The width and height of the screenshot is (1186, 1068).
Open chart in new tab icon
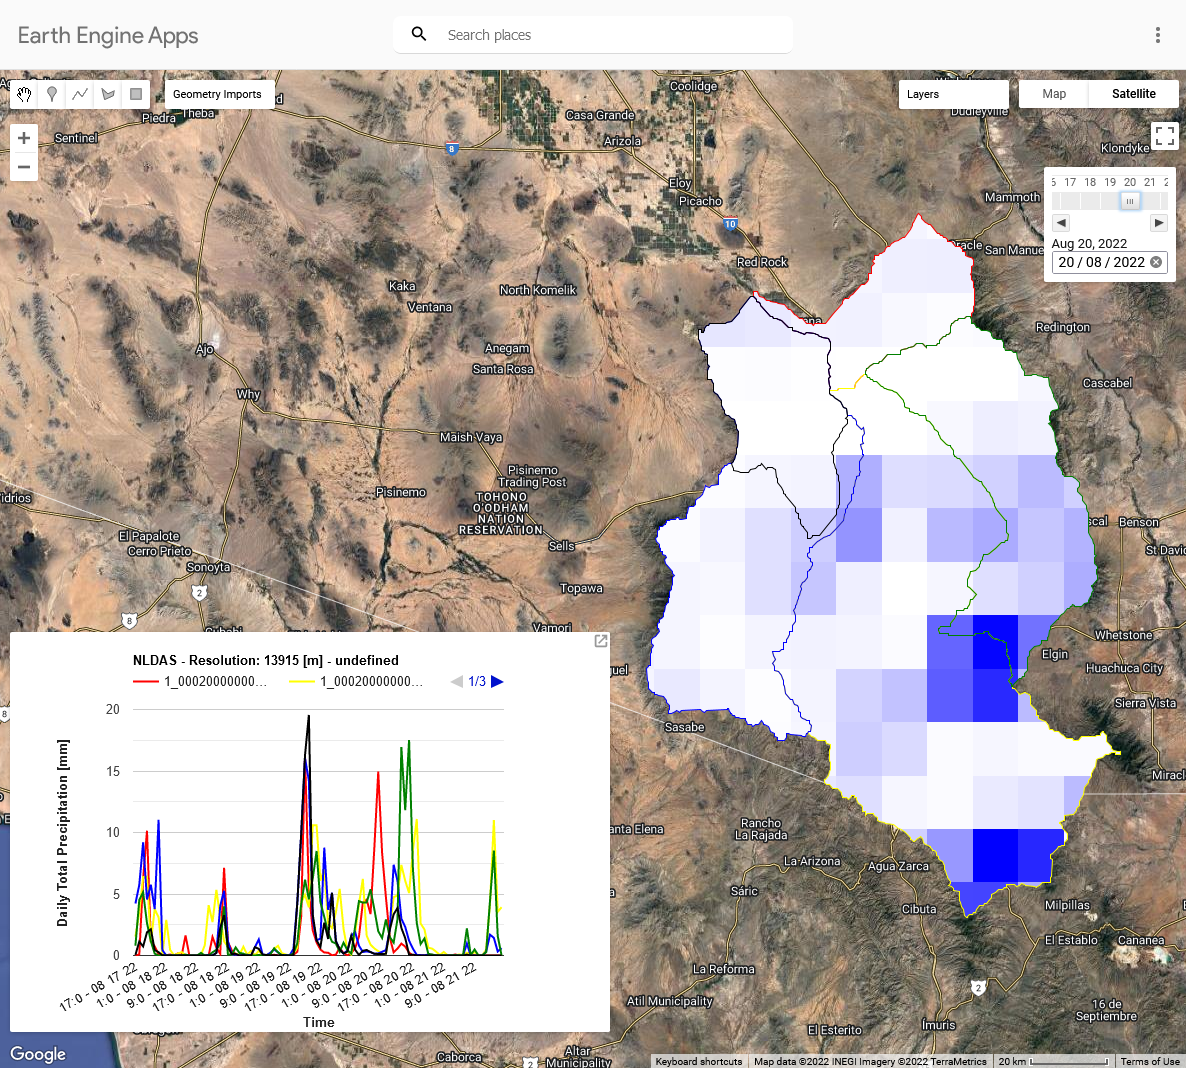pyautogui.click(x=601, y=641)
